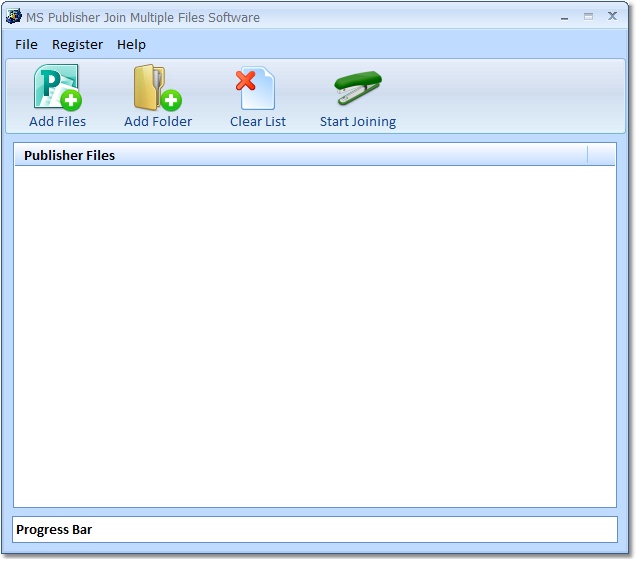Click the Progress Bar area

pos(315,529)
